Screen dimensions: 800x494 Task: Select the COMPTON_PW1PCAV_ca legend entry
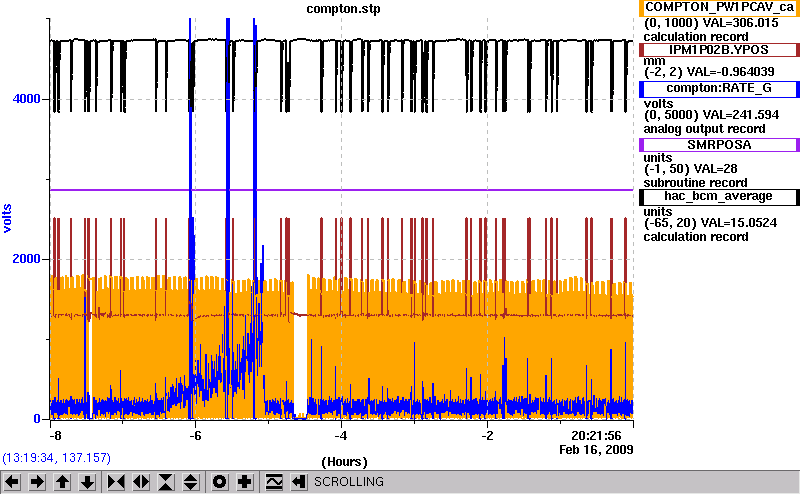(719, 8)
